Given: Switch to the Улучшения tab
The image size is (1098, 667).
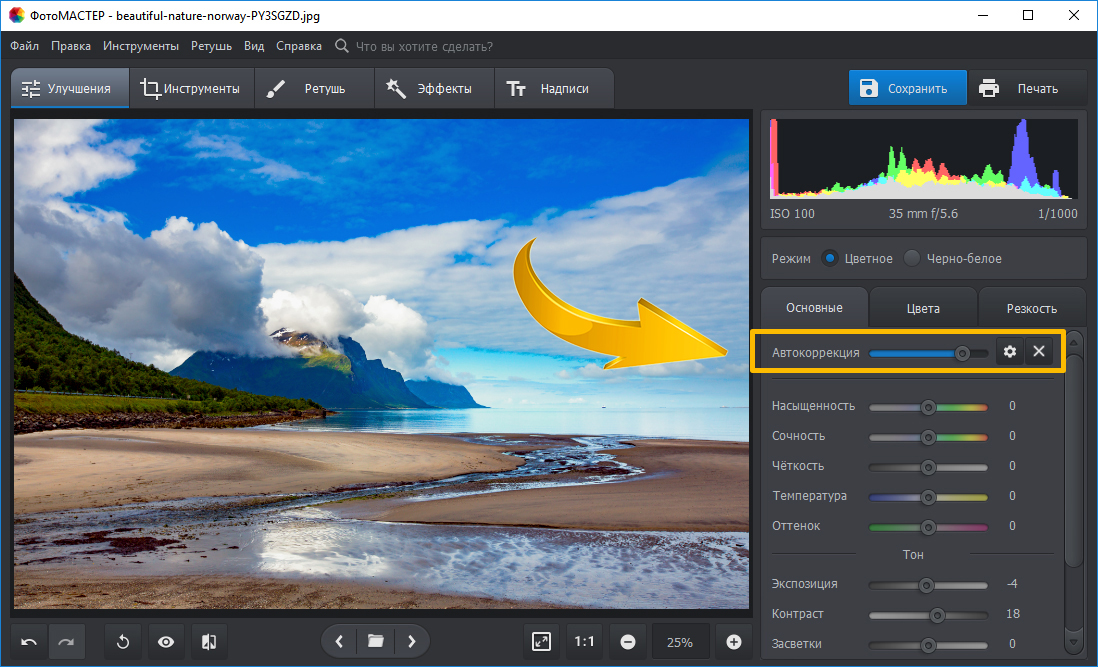Looking at the screenshot, I should (70, 88).
